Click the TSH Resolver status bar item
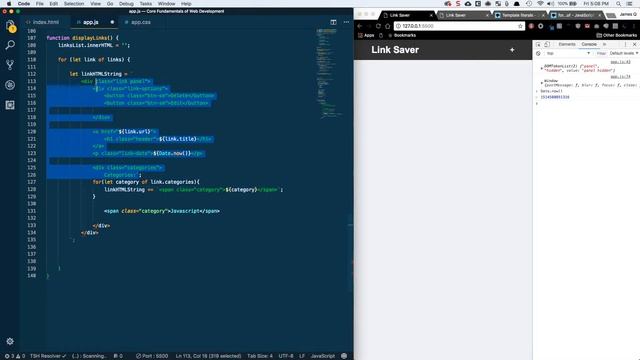Viewport: 640px width, 360px height. (x=48, y=356)
